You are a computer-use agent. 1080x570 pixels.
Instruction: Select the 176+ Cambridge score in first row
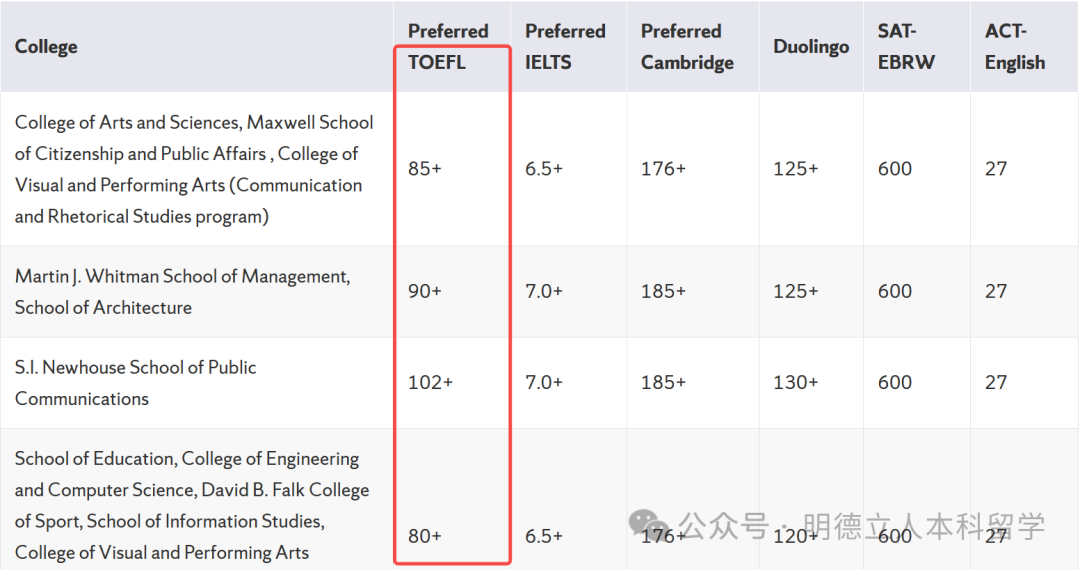coord(663,168)
